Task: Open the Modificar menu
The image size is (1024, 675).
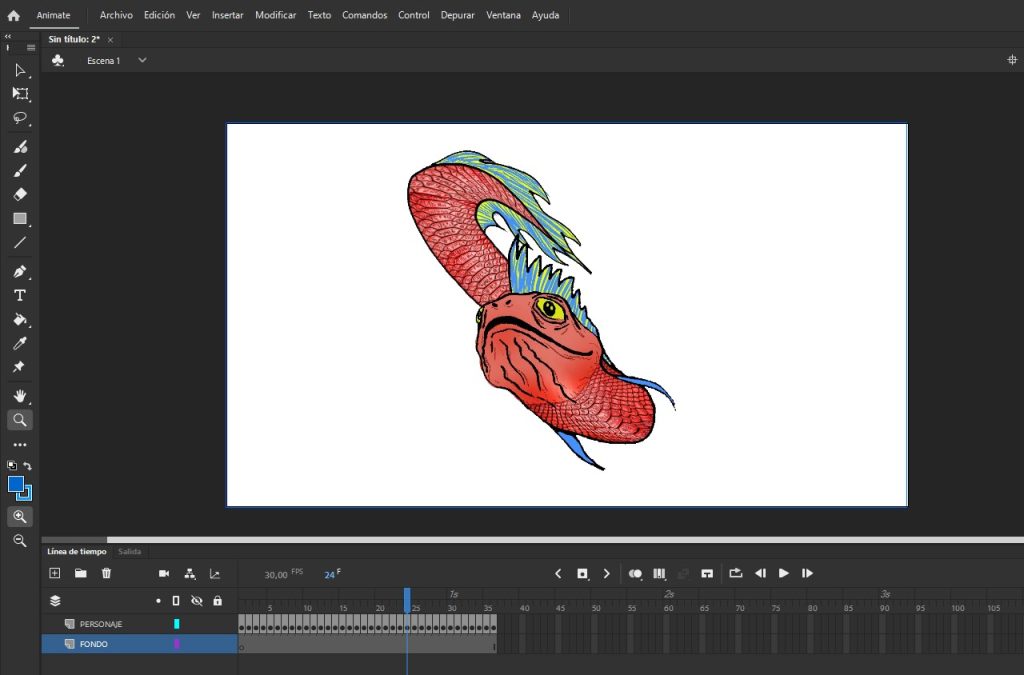Action: point(276,15)
